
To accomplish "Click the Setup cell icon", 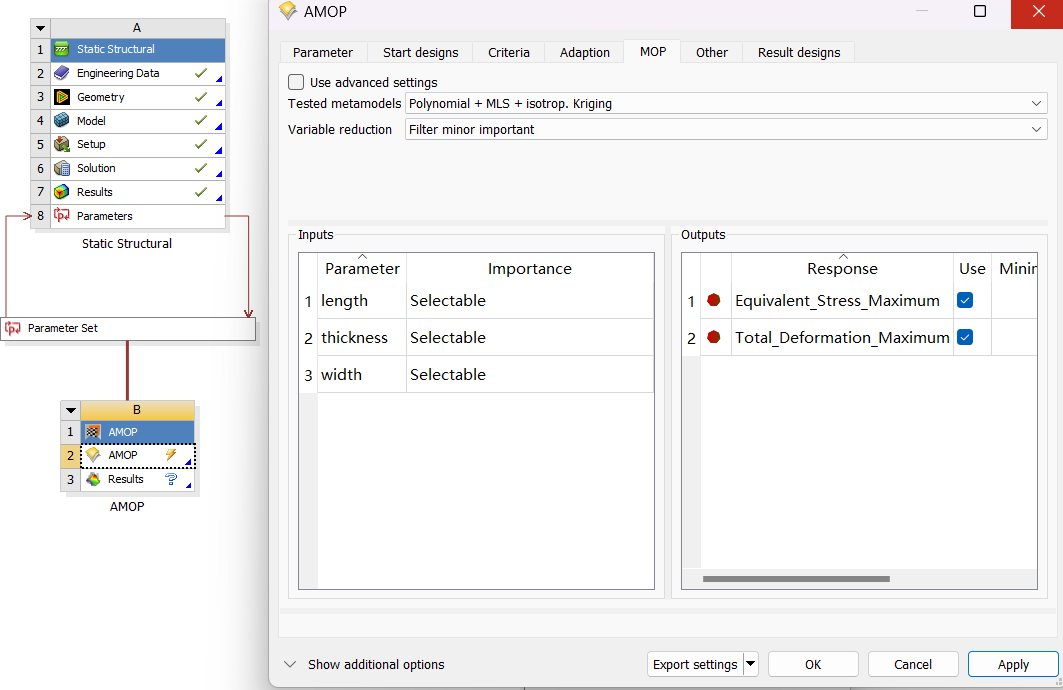I will click(62, 144).
